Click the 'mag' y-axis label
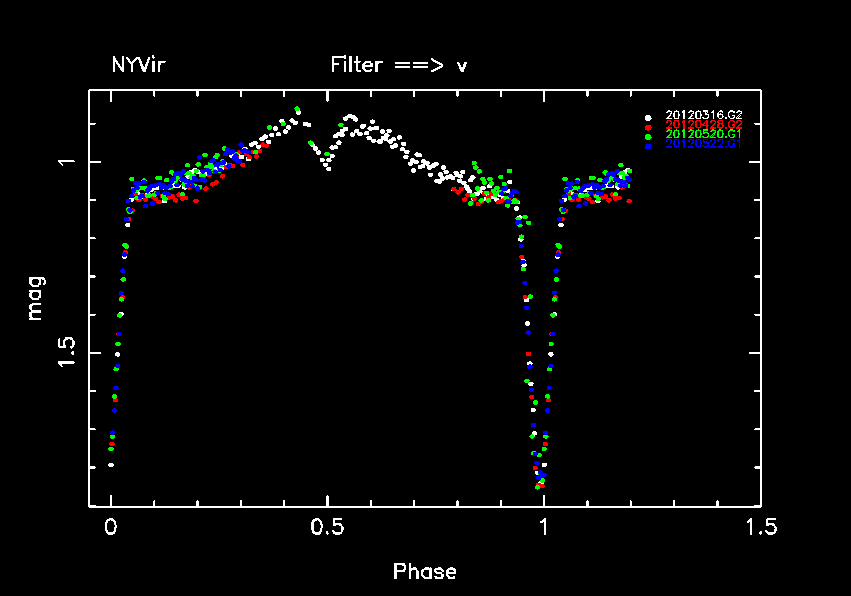Image resolution: width=851 pixels, height=596 pixels. (36, 299)
